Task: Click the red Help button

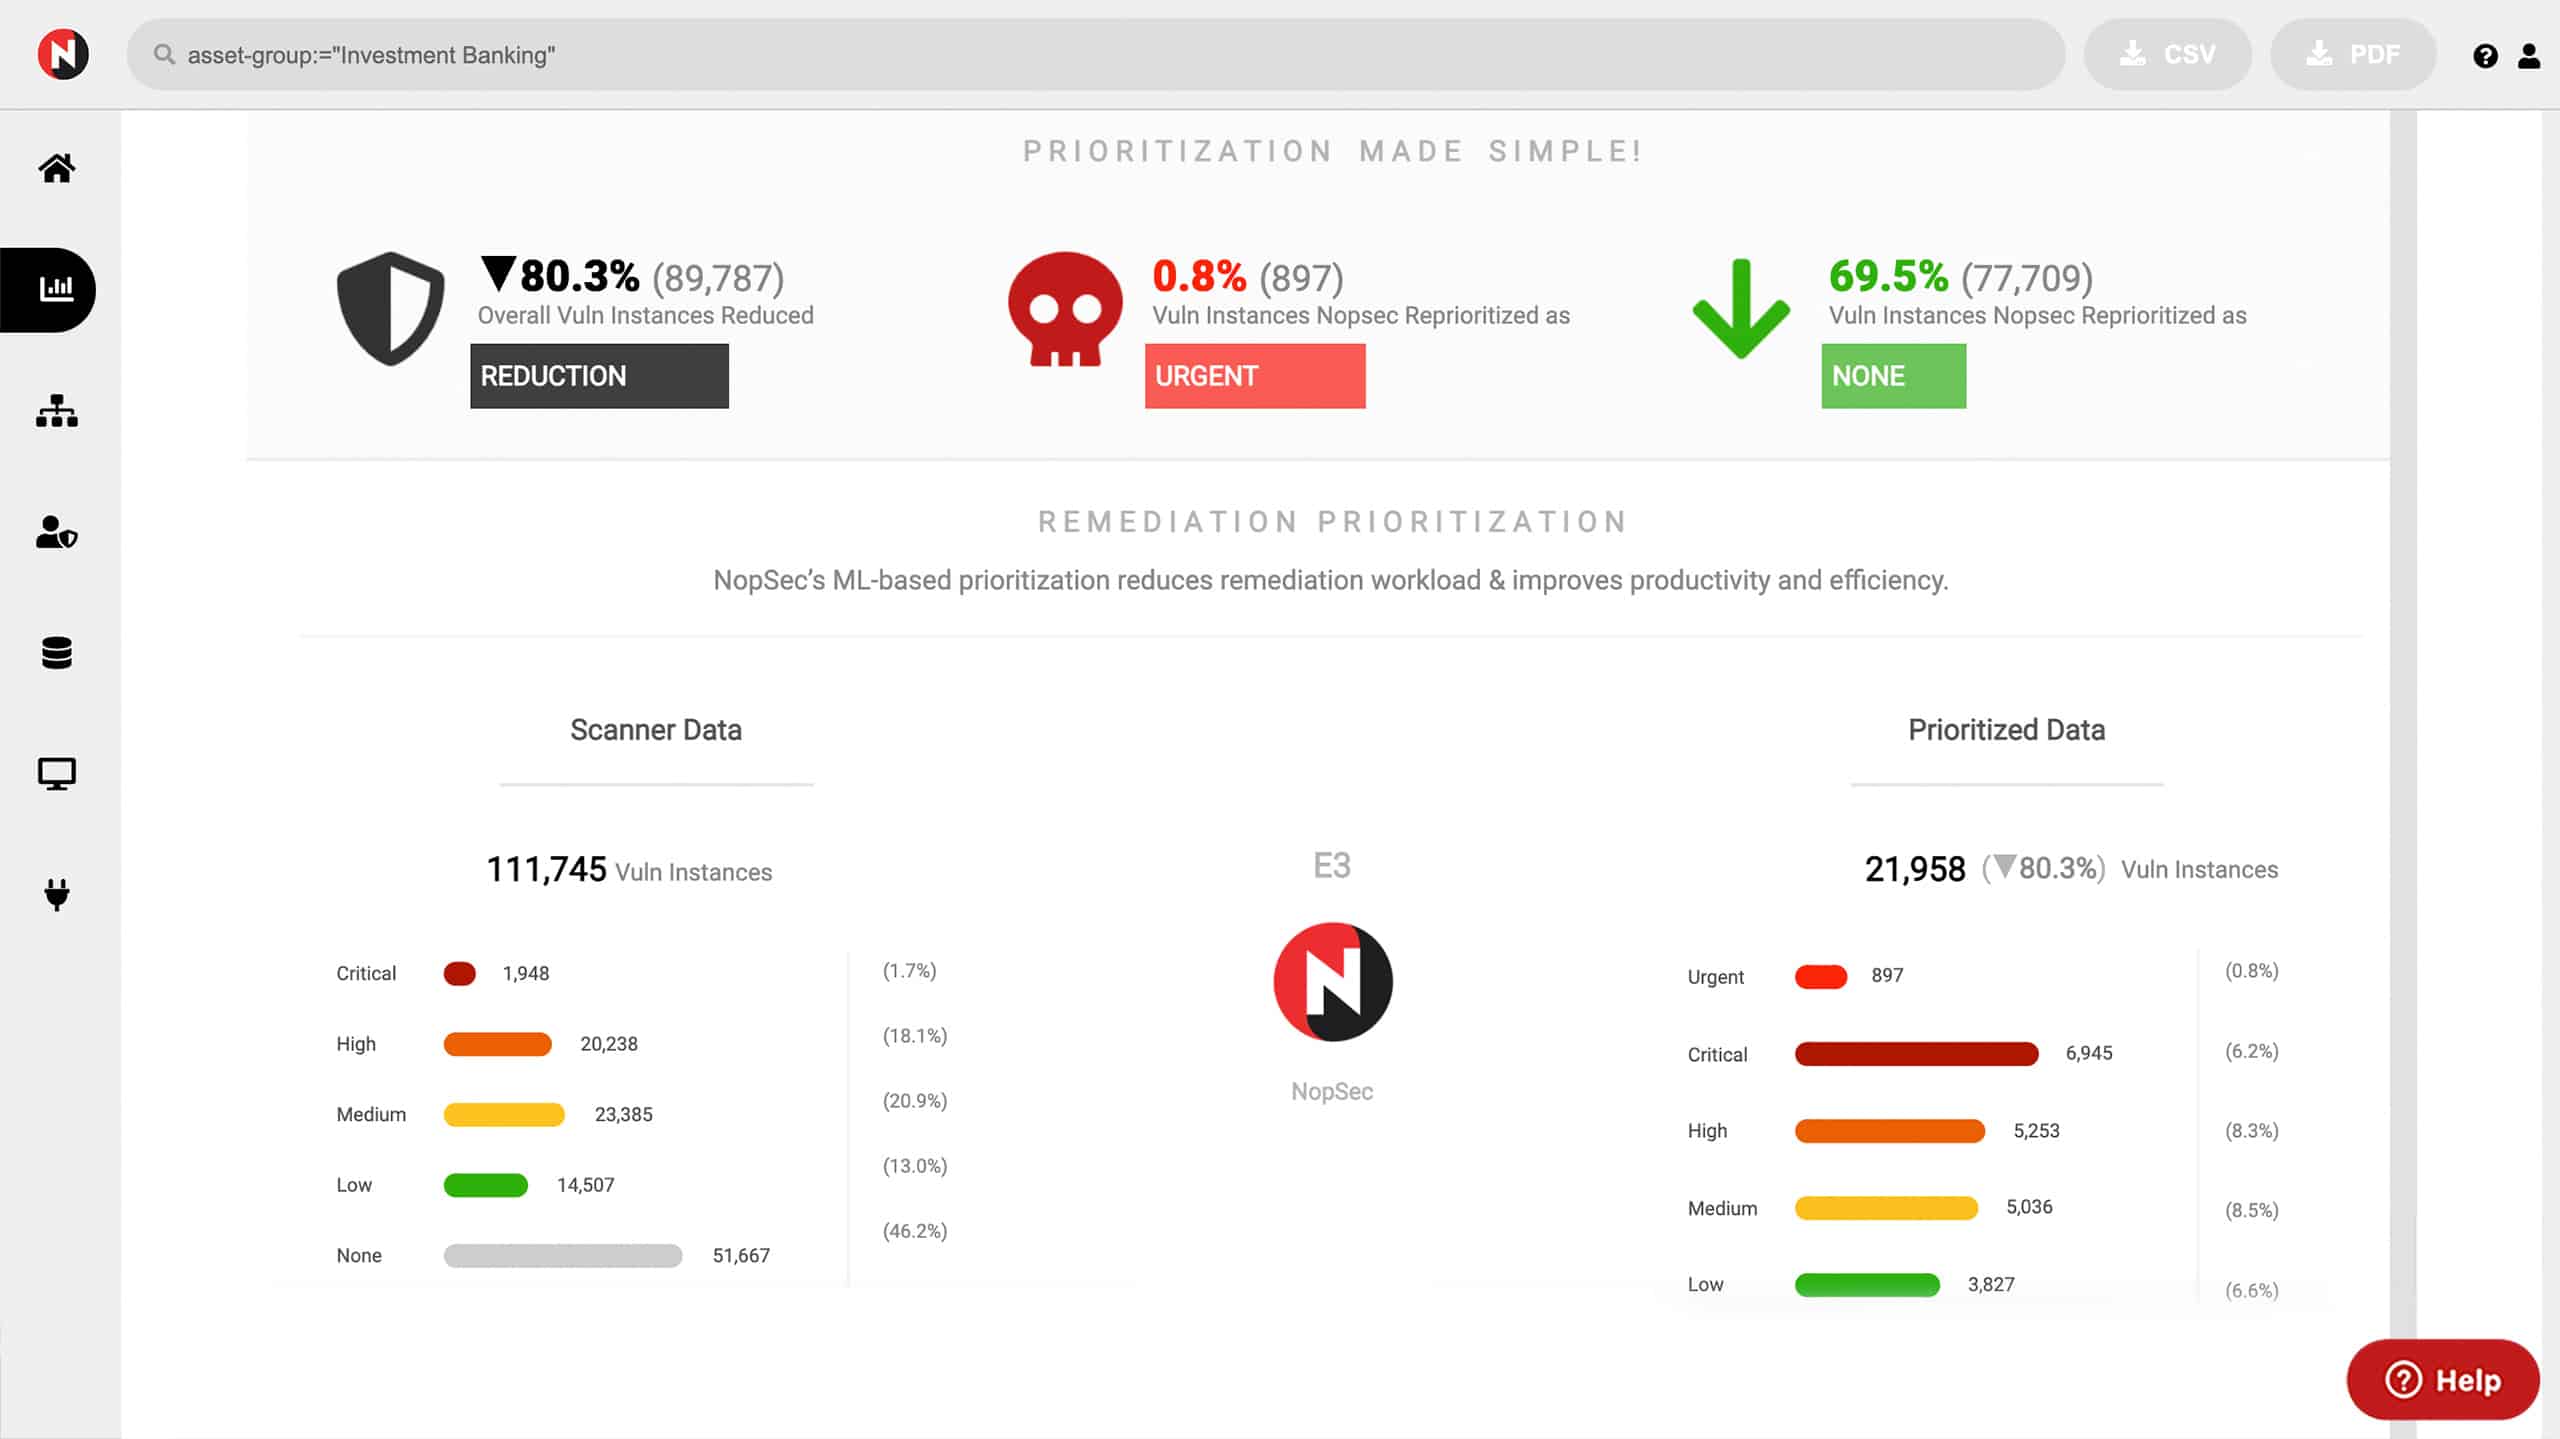Action: pos(2443,1380)
